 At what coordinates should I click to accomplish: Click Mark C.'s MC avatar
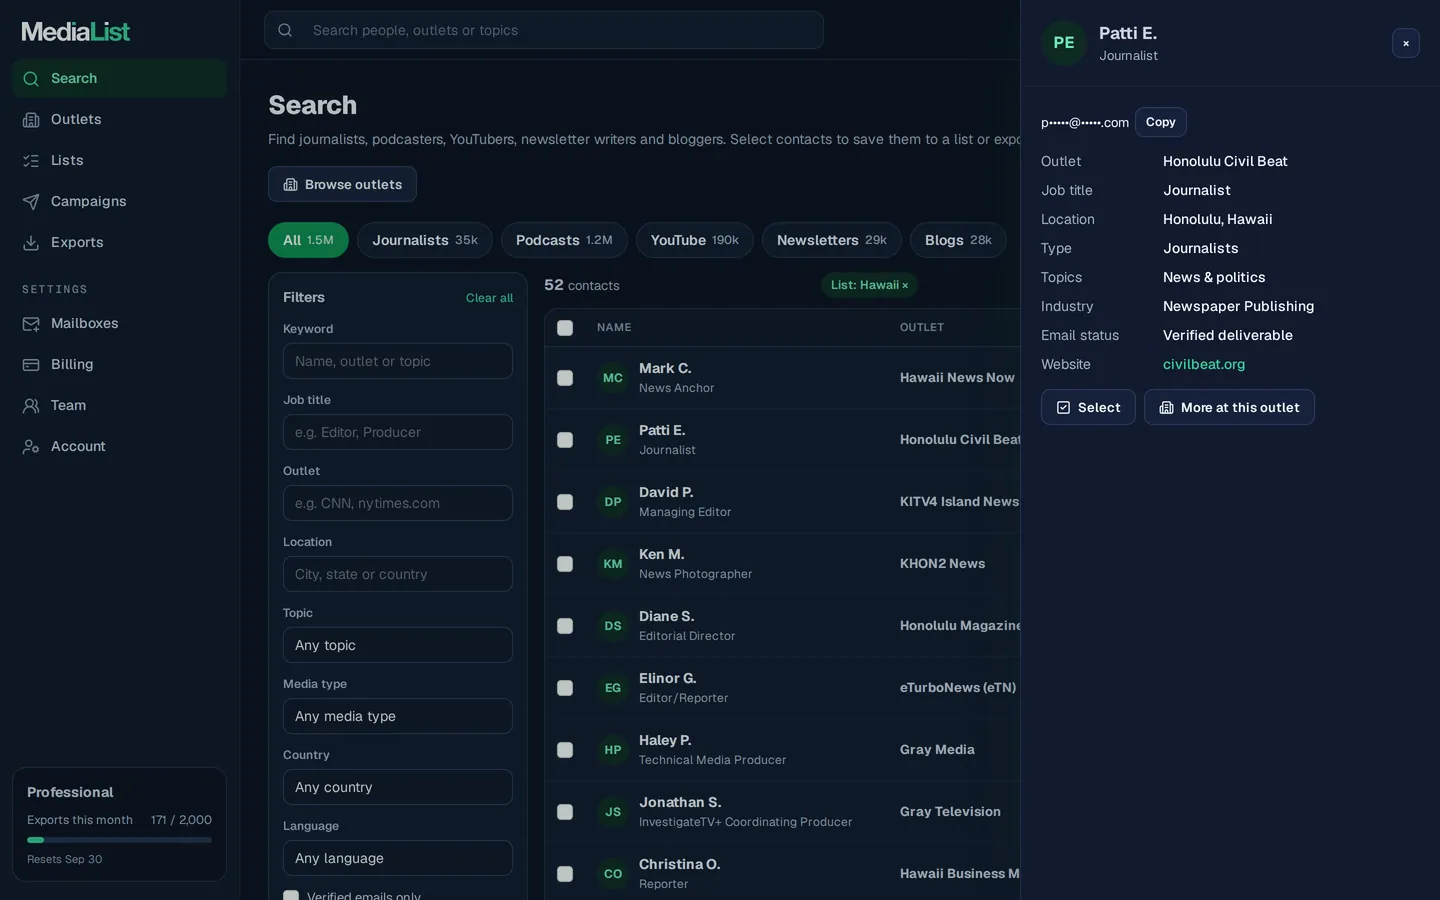click(x=613, y=378)
